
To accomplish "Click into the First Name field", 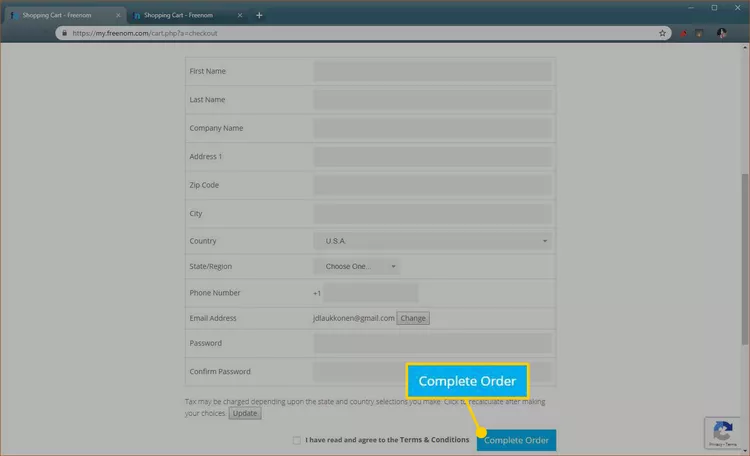I will 432,72.
